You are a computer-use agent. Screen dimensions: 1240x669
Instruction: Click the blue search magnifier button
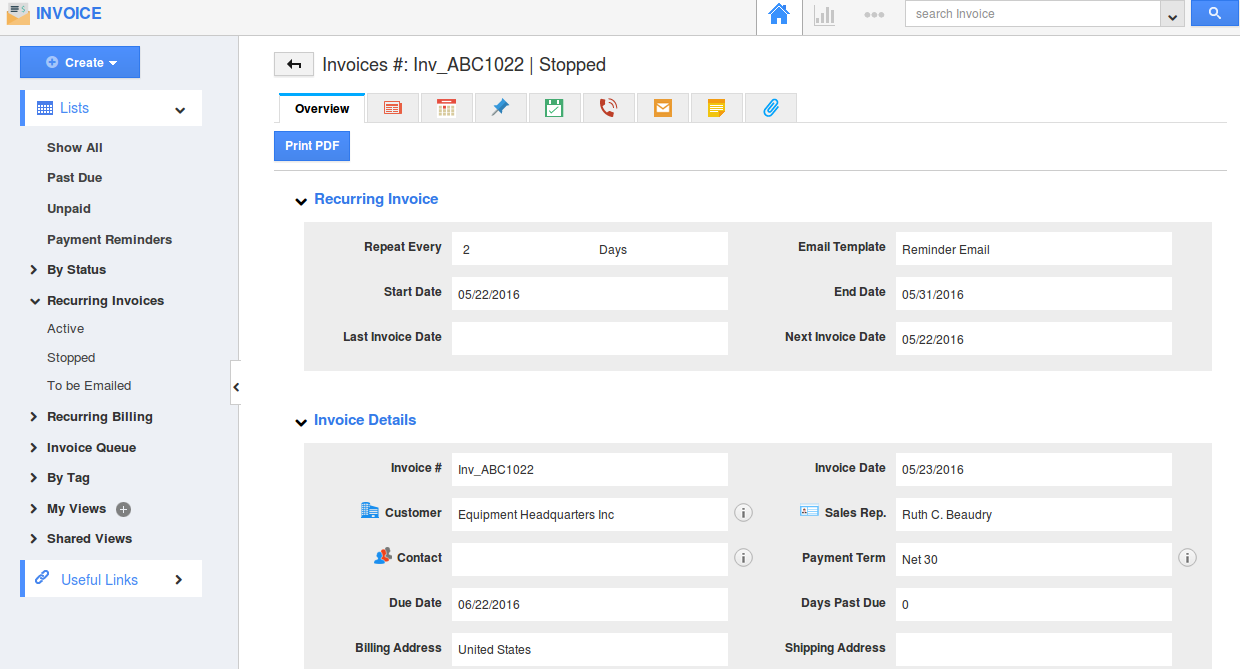1214,14
